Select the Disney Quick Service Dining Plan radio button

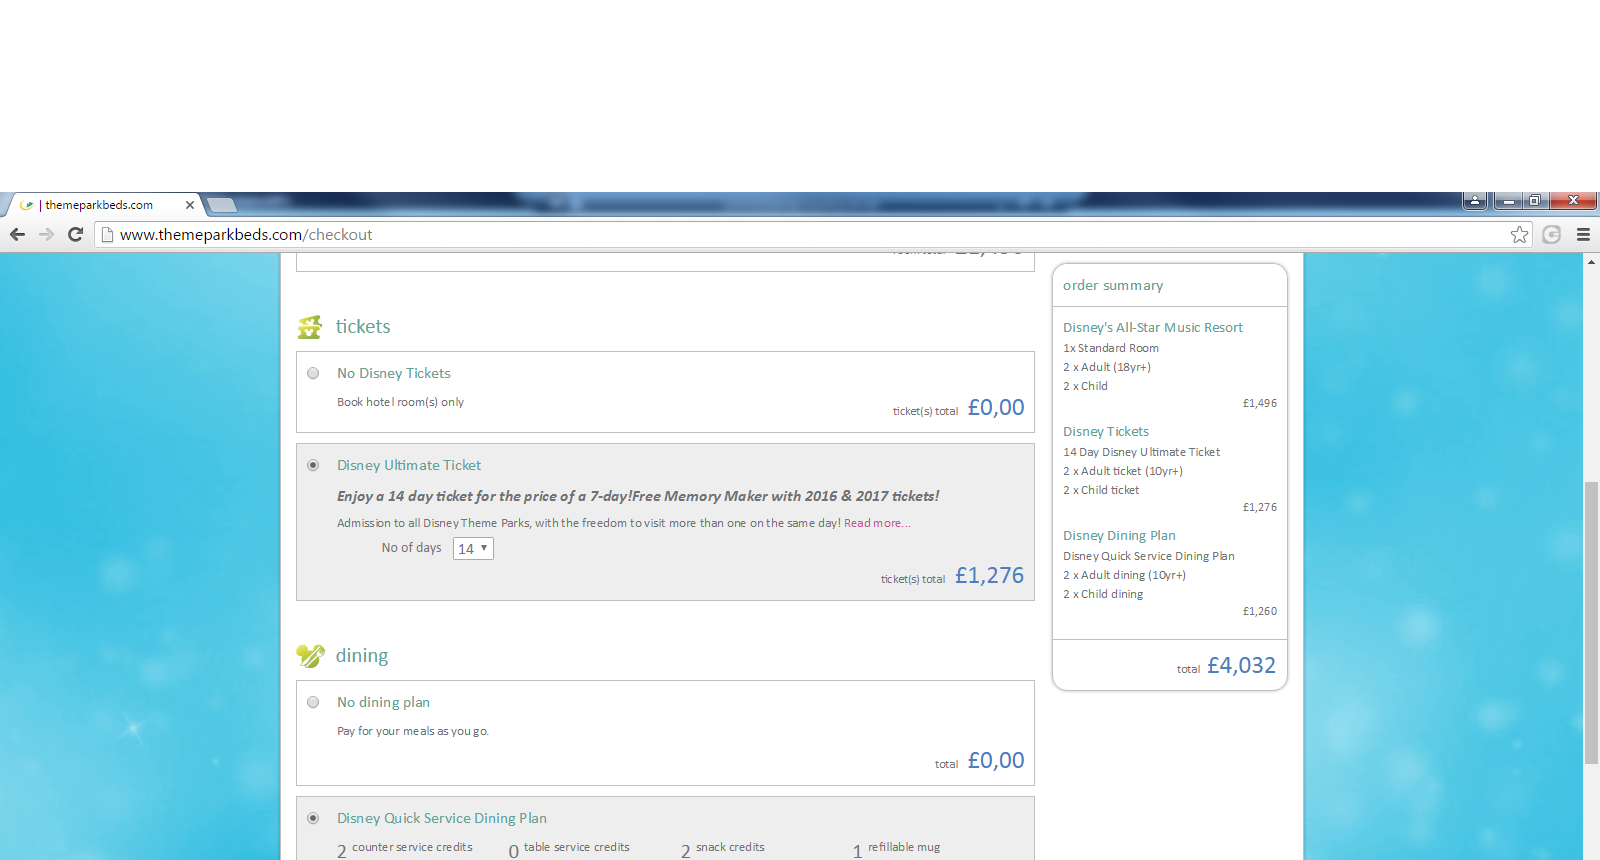pos(313,818)
